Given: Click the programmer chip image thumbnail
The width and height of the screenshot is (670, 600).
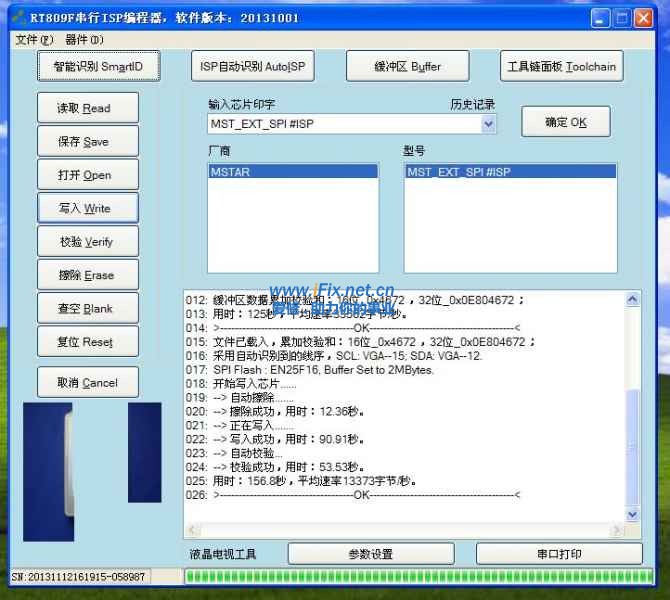Looking at the screenshot, I should [92, 472].
